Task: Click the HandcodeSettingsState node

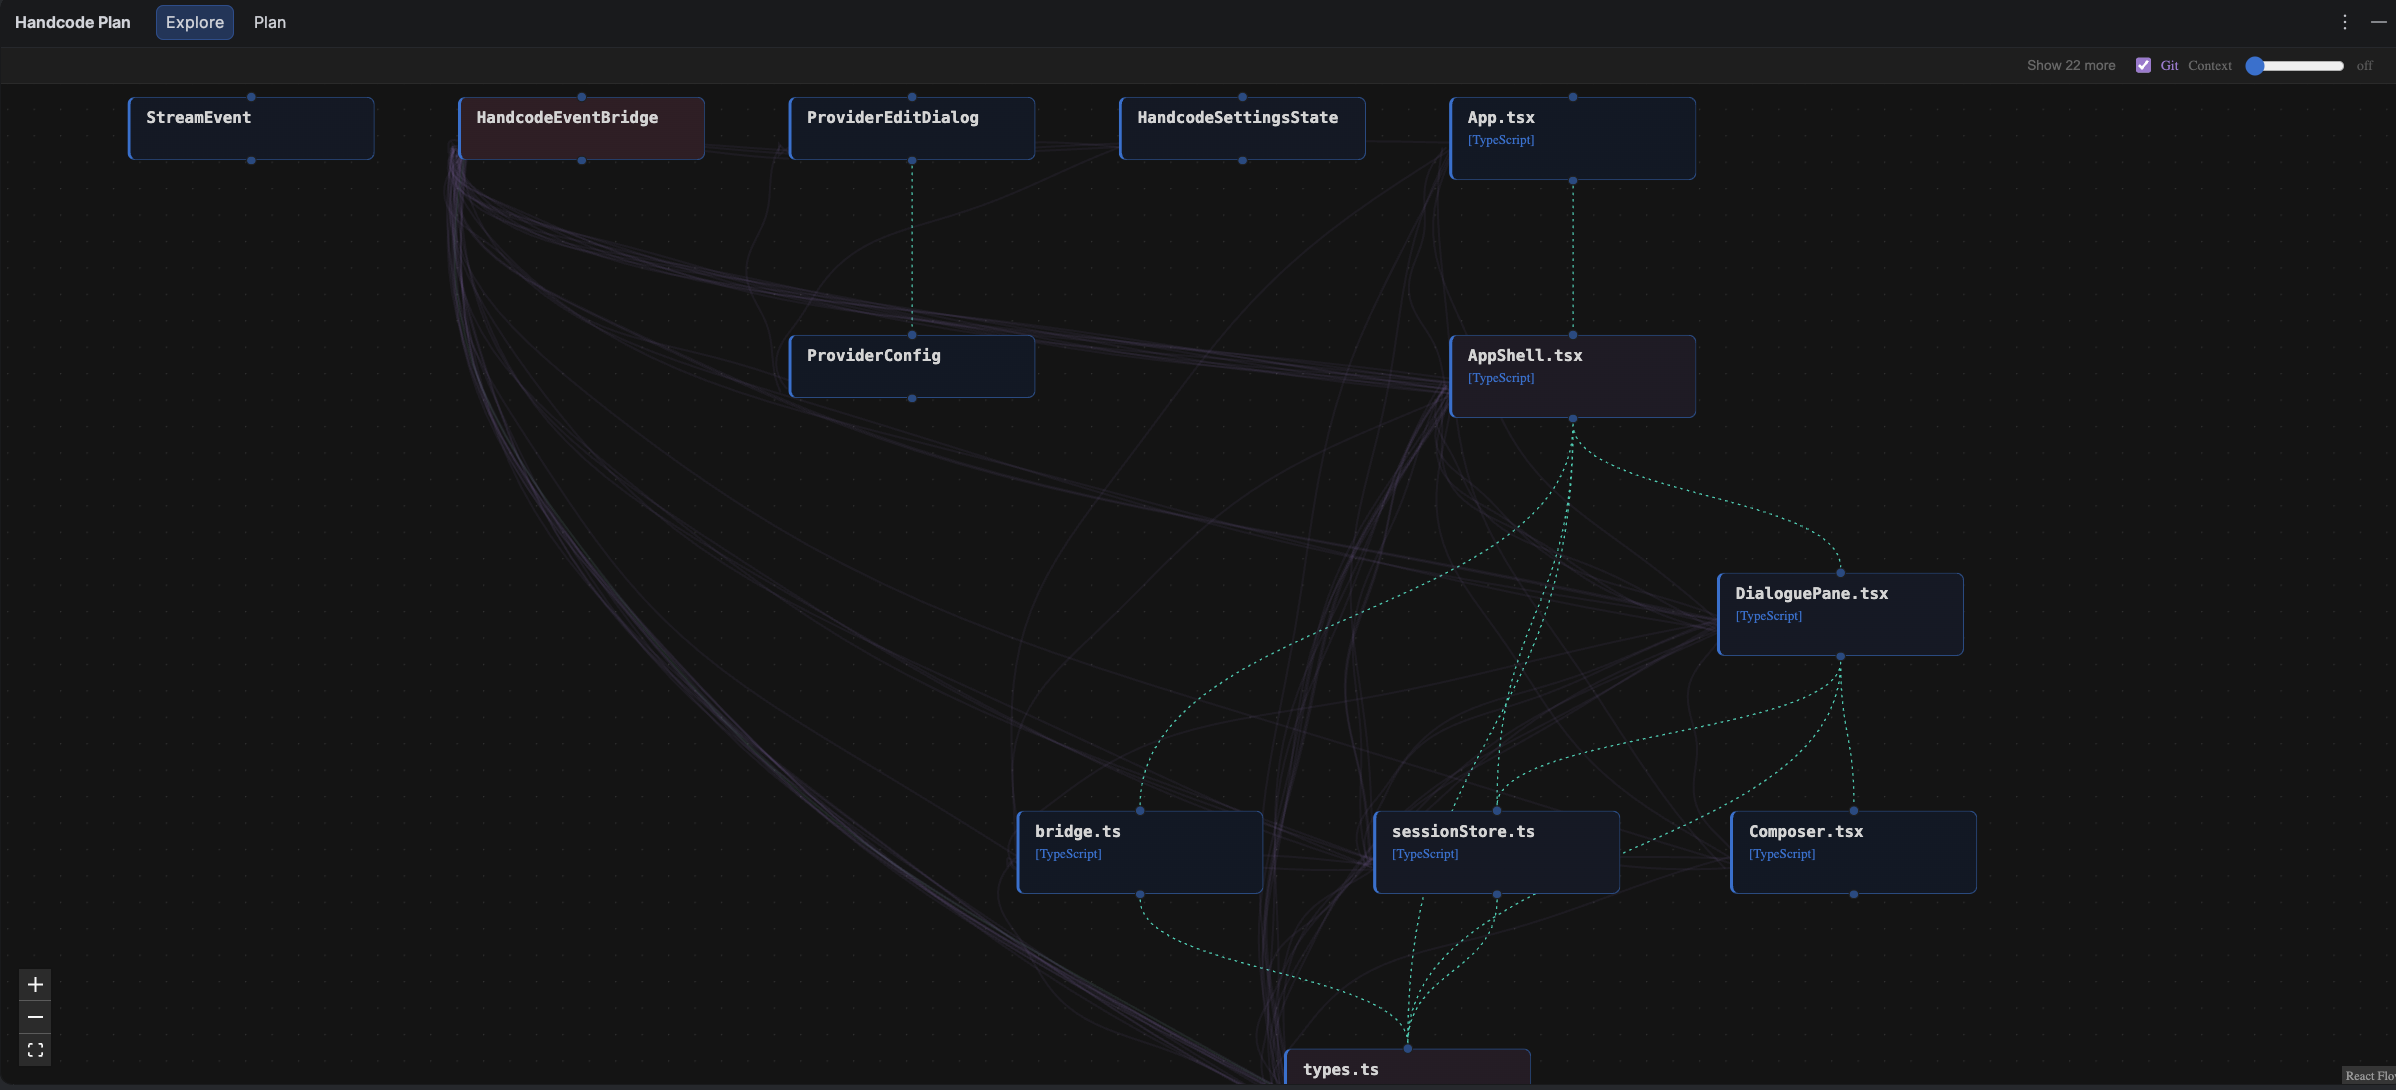Action: (1242, 128)
